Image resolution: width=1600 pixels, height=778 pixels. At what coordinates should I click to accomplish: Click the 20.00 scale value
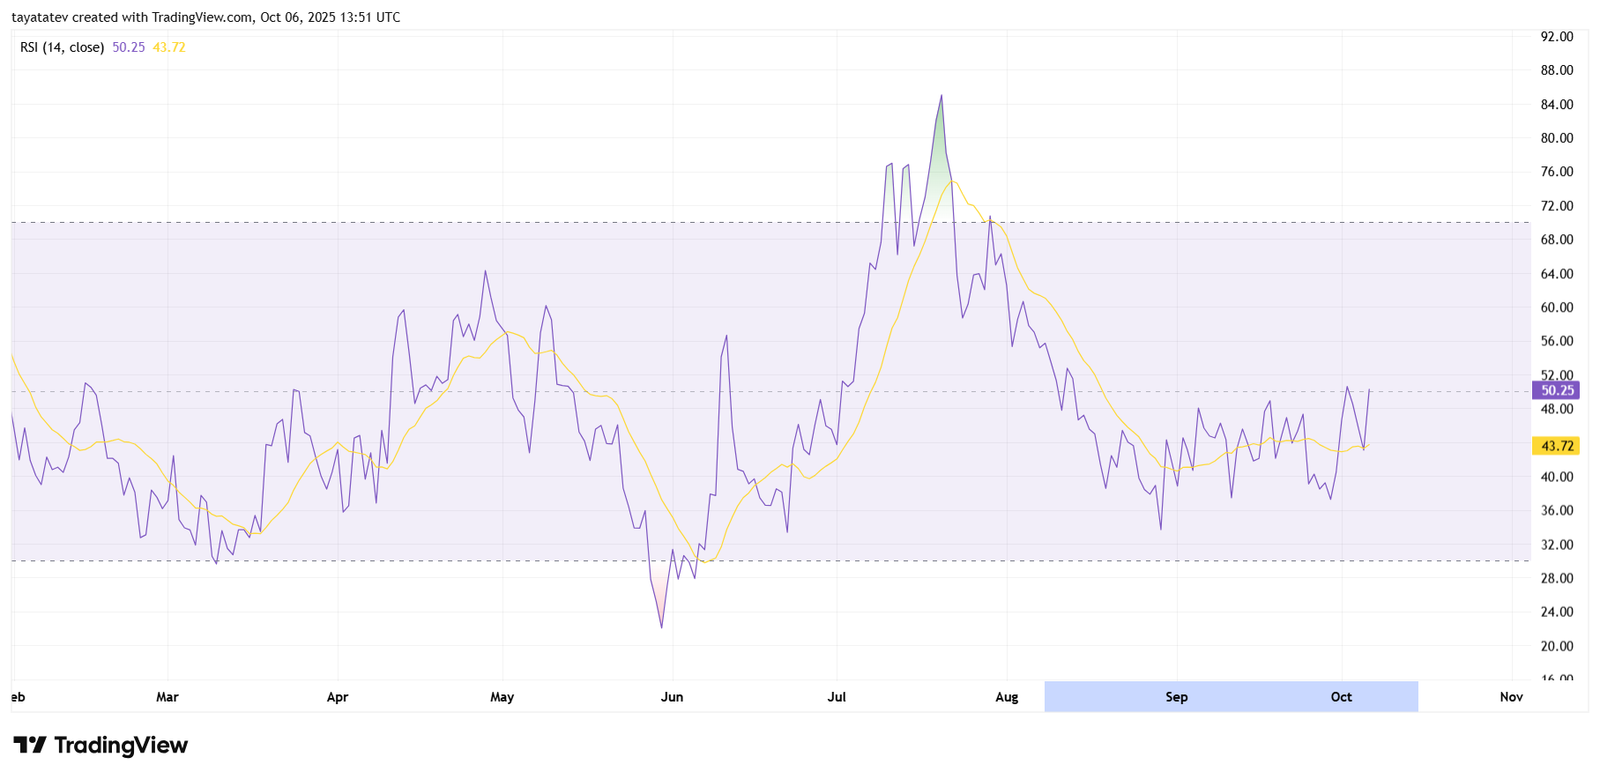pos(1557,646)
